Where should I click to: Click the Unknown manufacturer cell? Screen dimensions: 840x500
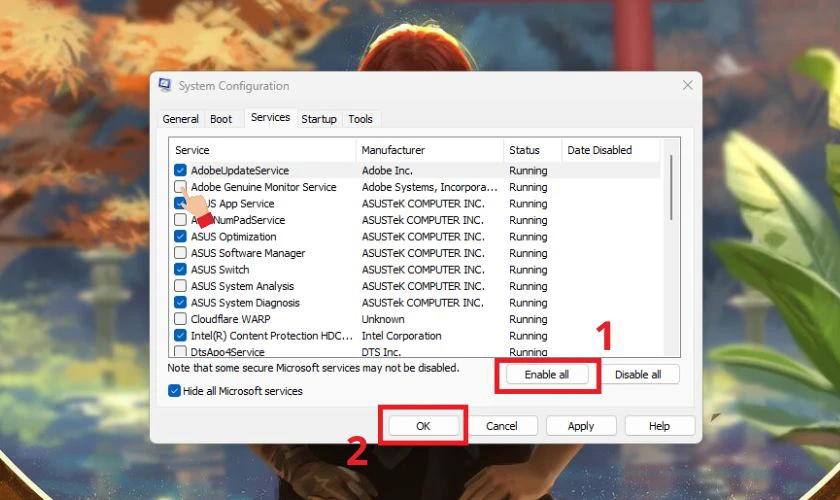click(x=383, y=319)
